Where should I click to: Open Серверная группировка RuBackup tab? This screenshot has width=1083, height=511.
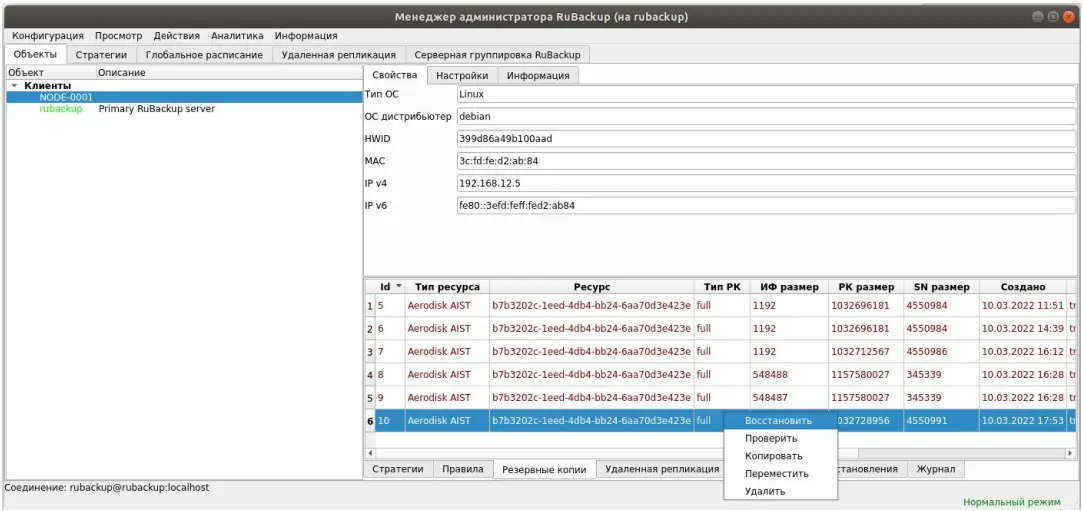pyautogui.click(x=497, y=55)
